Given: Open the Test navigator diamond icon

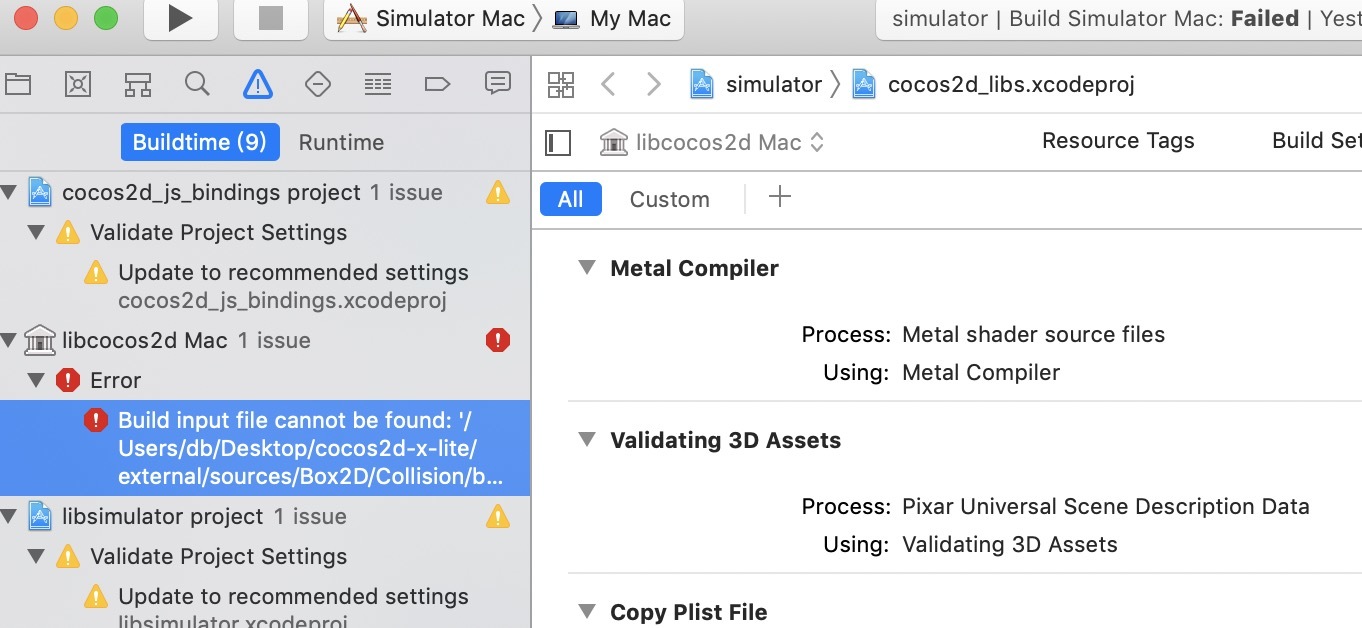Looking at the screenshot, I should click(x=318, y=84).
